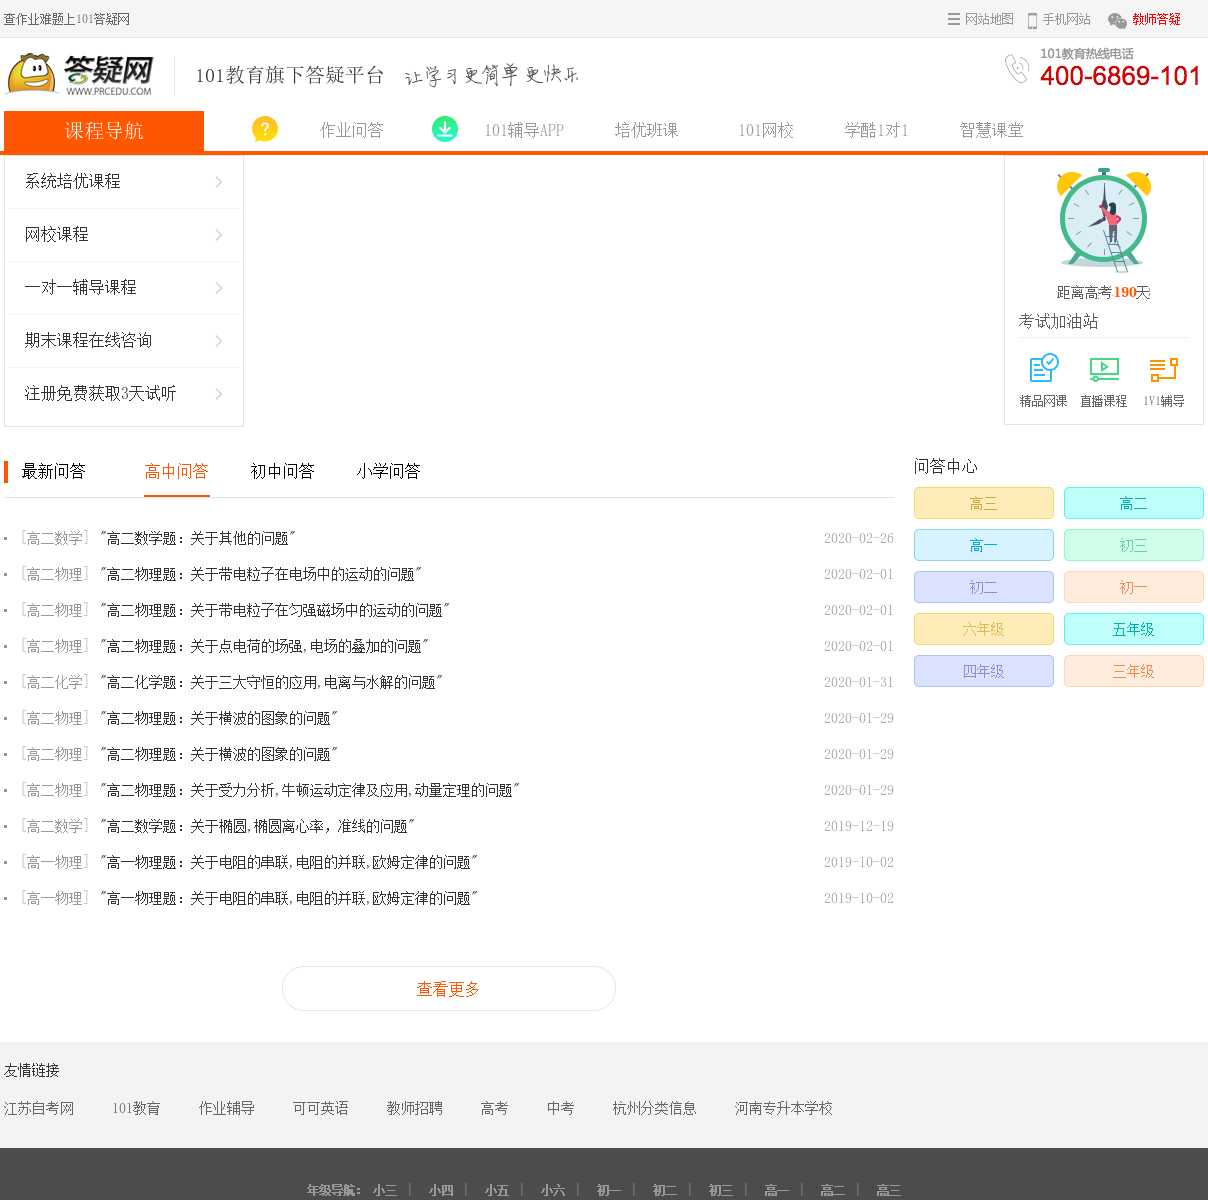Screen dimensions: 1208x1200
Task: Open the 精品网课 icon
Action: point(1043,369)
